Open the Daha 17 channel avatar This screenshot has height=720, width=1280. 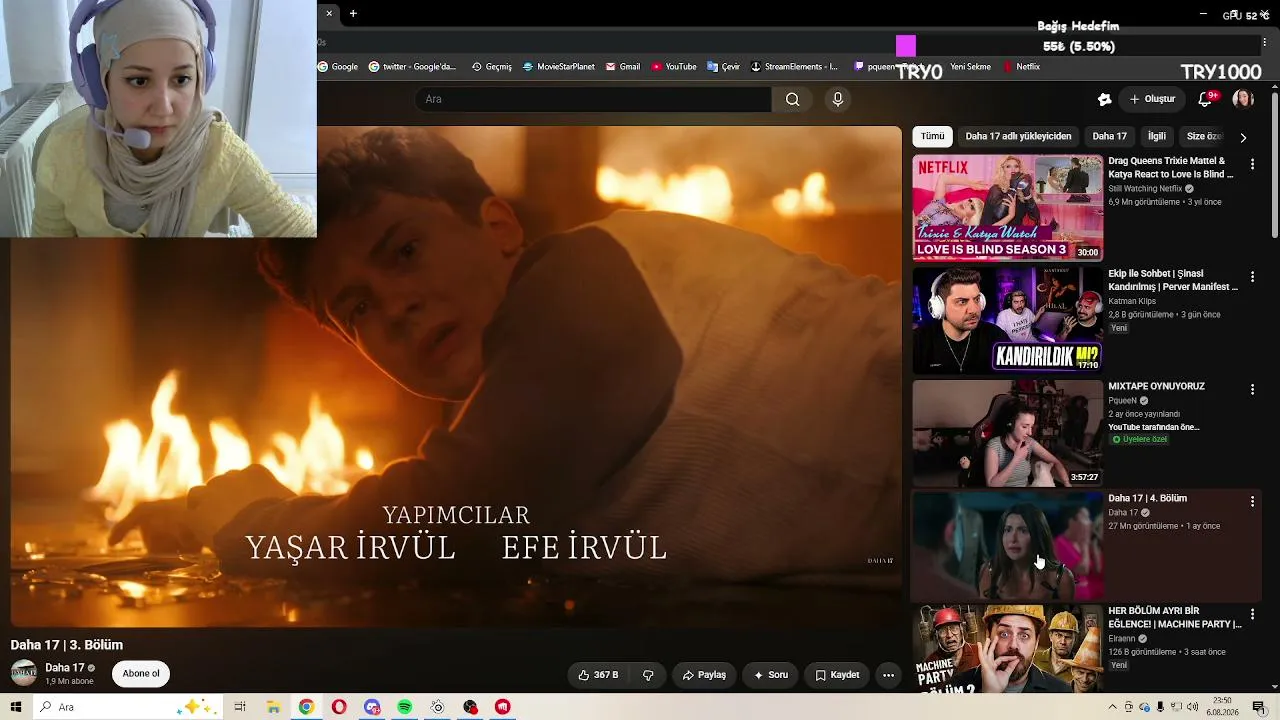click(24, 673)
